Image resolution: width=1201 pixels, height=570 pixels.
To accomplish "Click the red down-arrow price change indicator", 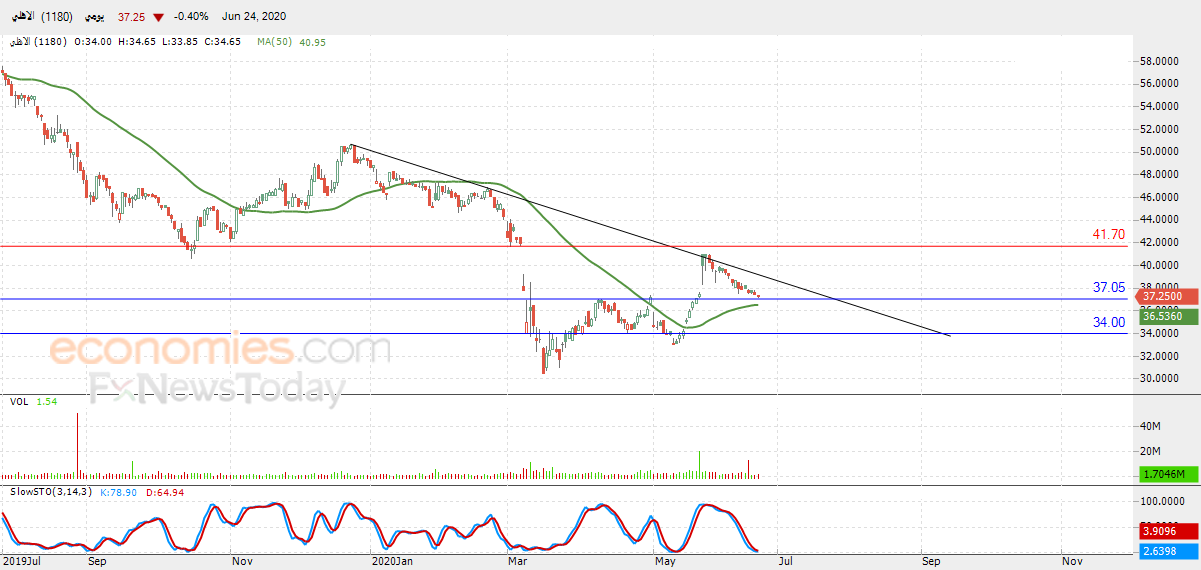I will point(158,17).
